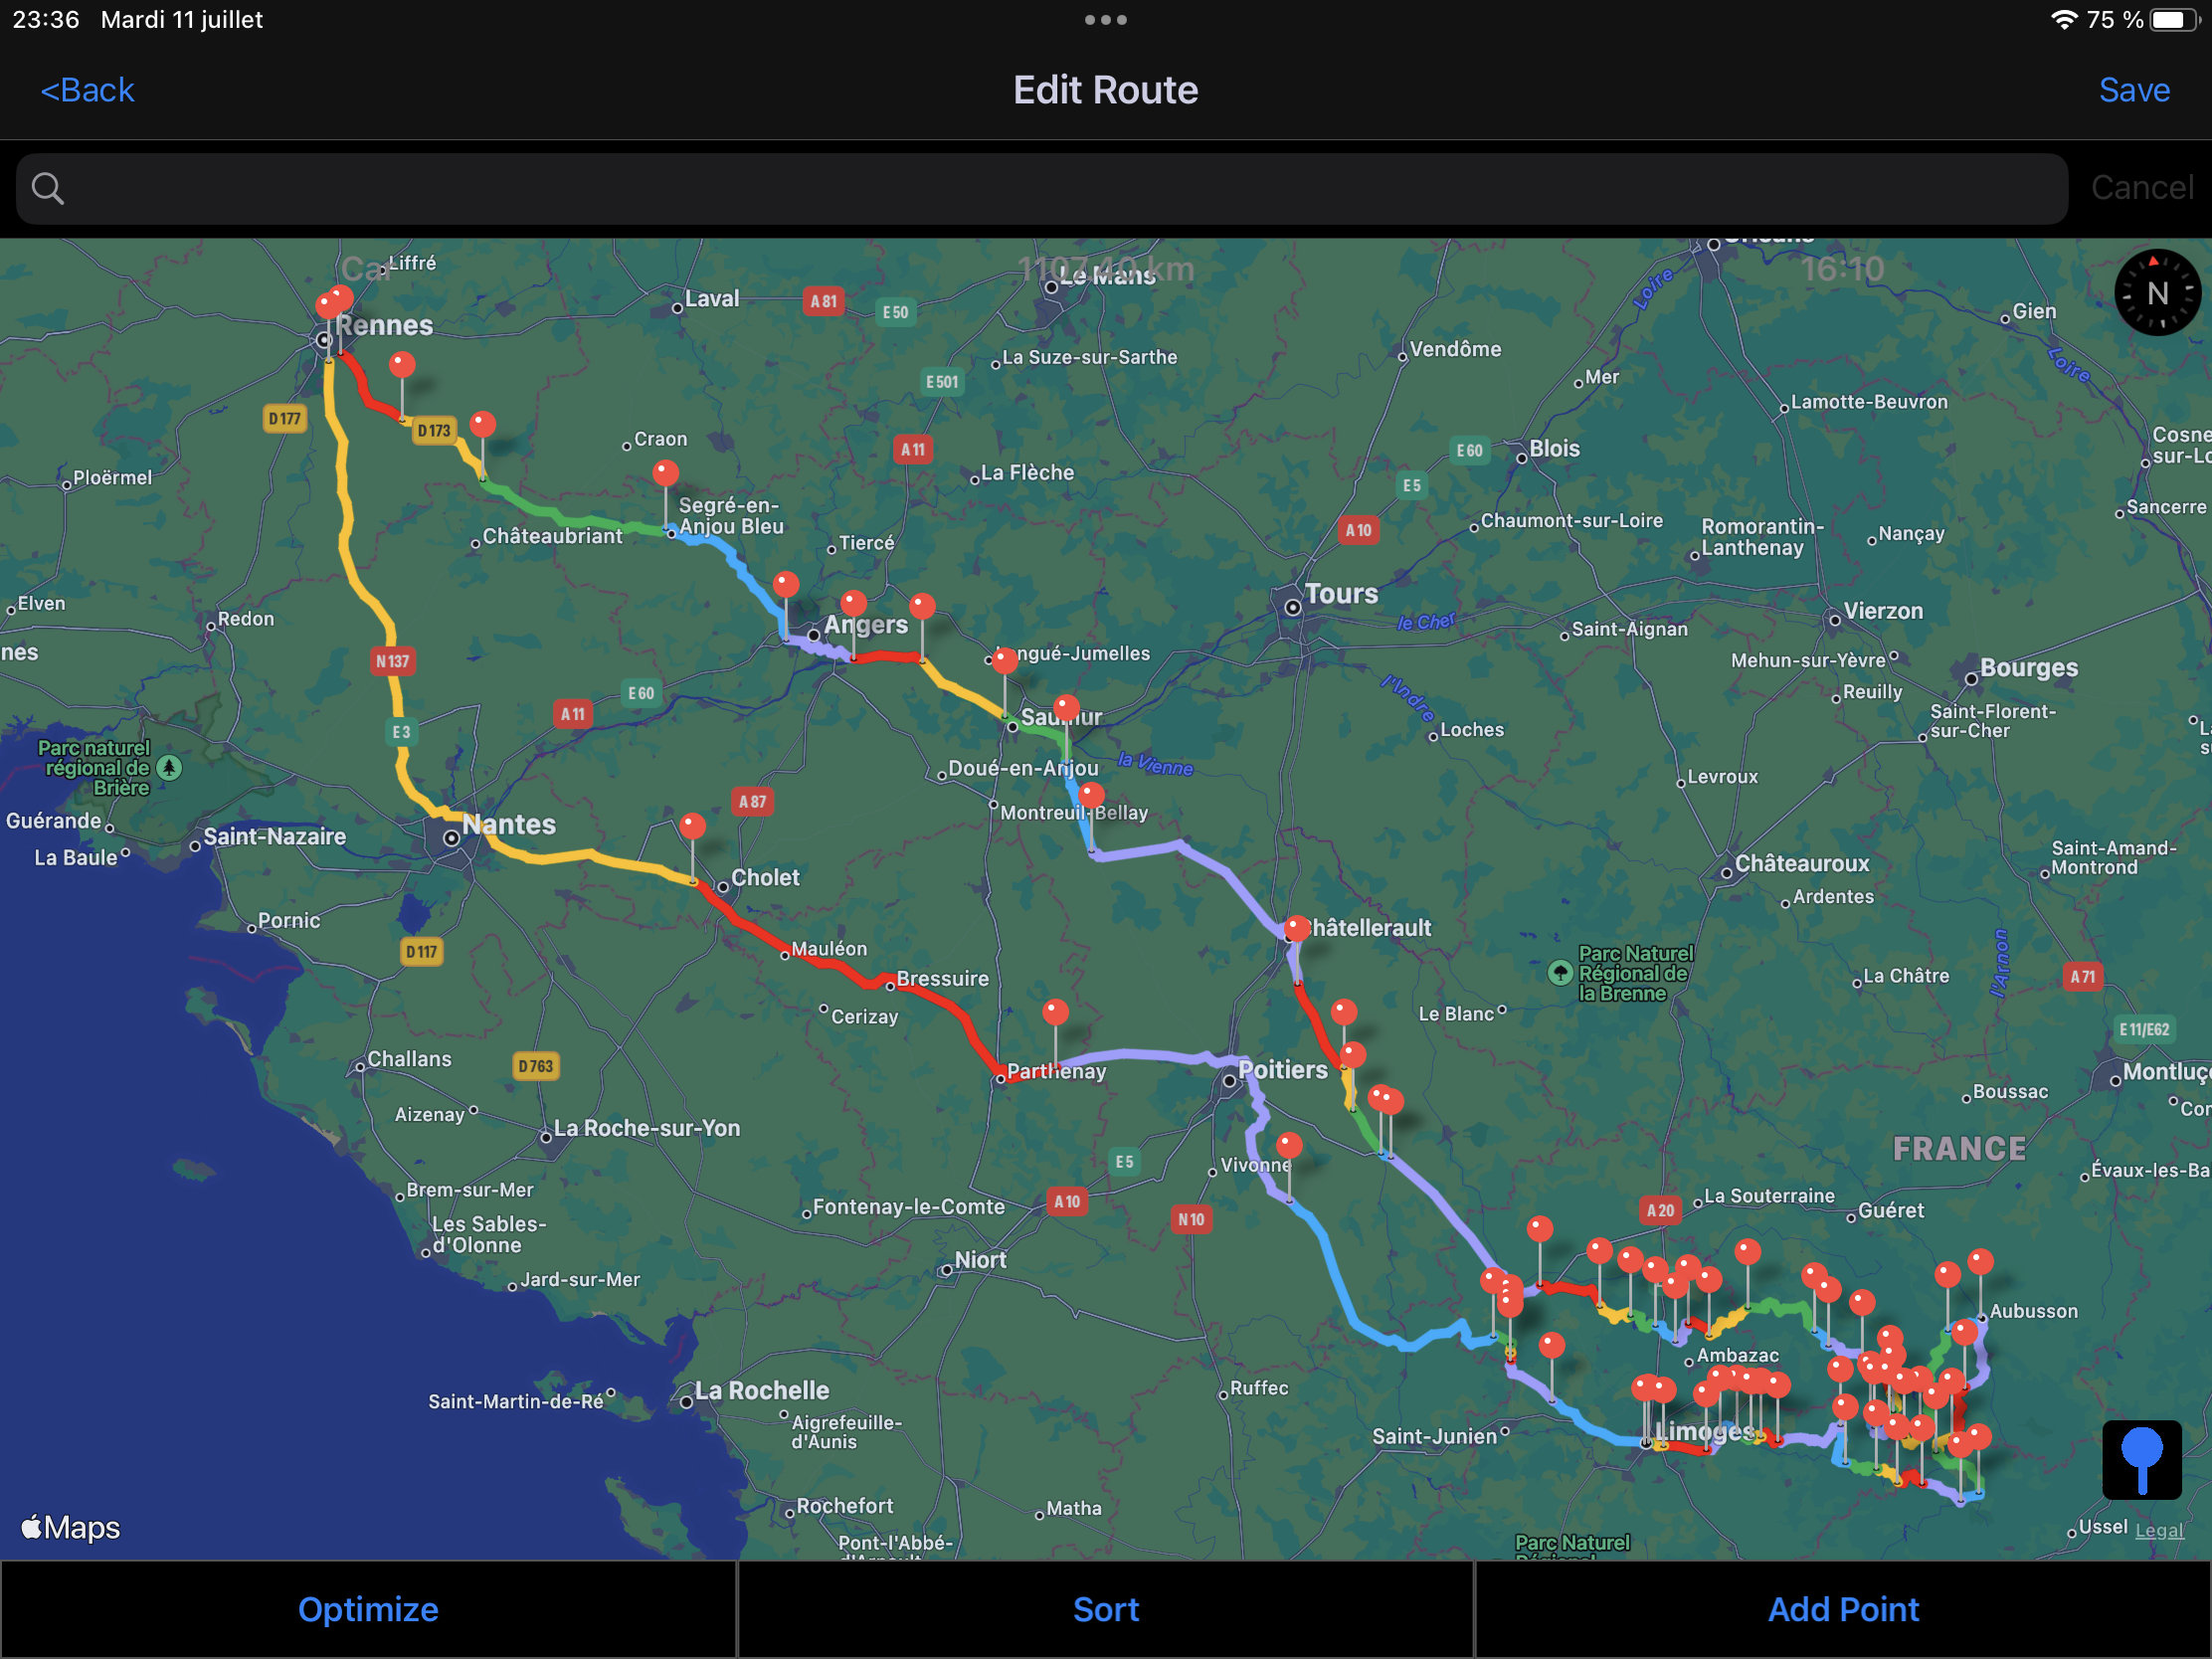Add a new point to route
Viewport: 2212px width, 1659px height.
coord(1843,1609)
